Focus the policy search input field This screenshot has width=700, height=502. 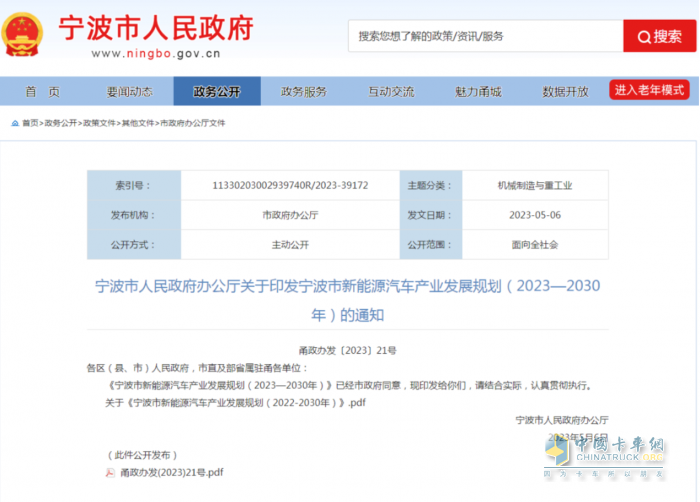484,36
